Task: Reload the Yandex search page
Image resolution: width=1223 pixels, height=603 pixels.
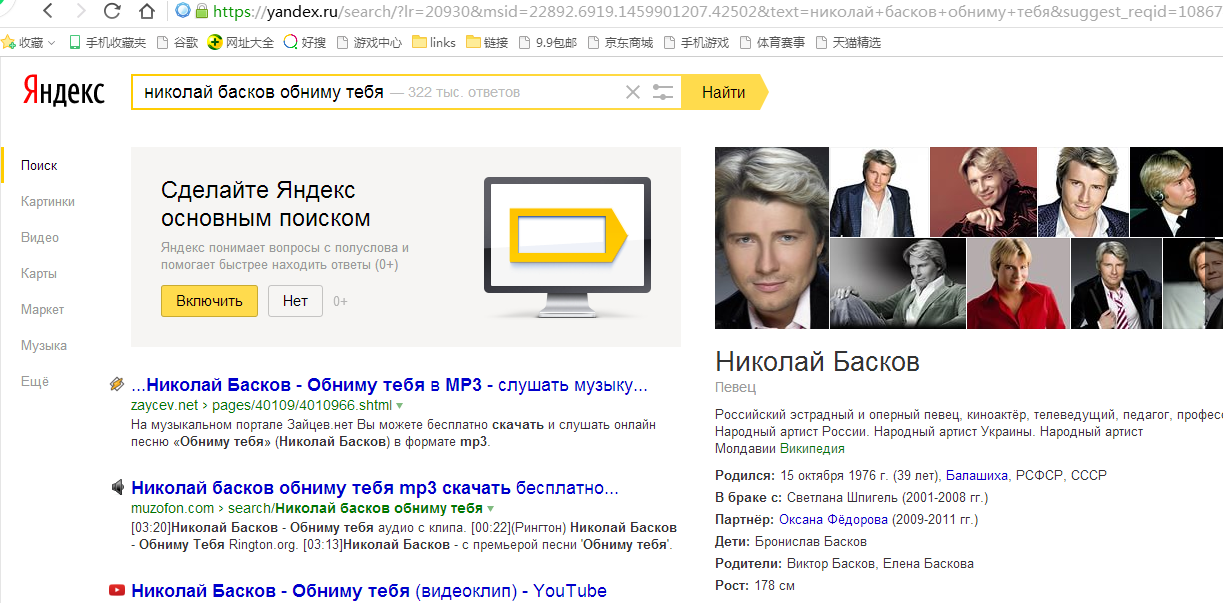Action: click(x=112, y=12)
